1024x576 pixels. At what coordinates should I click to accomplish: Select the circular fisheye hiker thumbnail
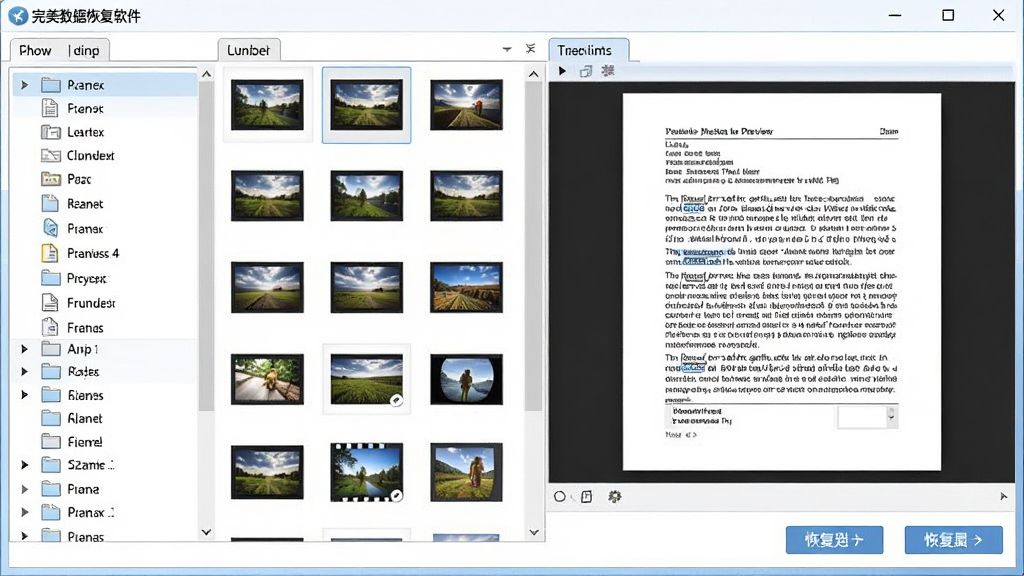pos(466,379)
